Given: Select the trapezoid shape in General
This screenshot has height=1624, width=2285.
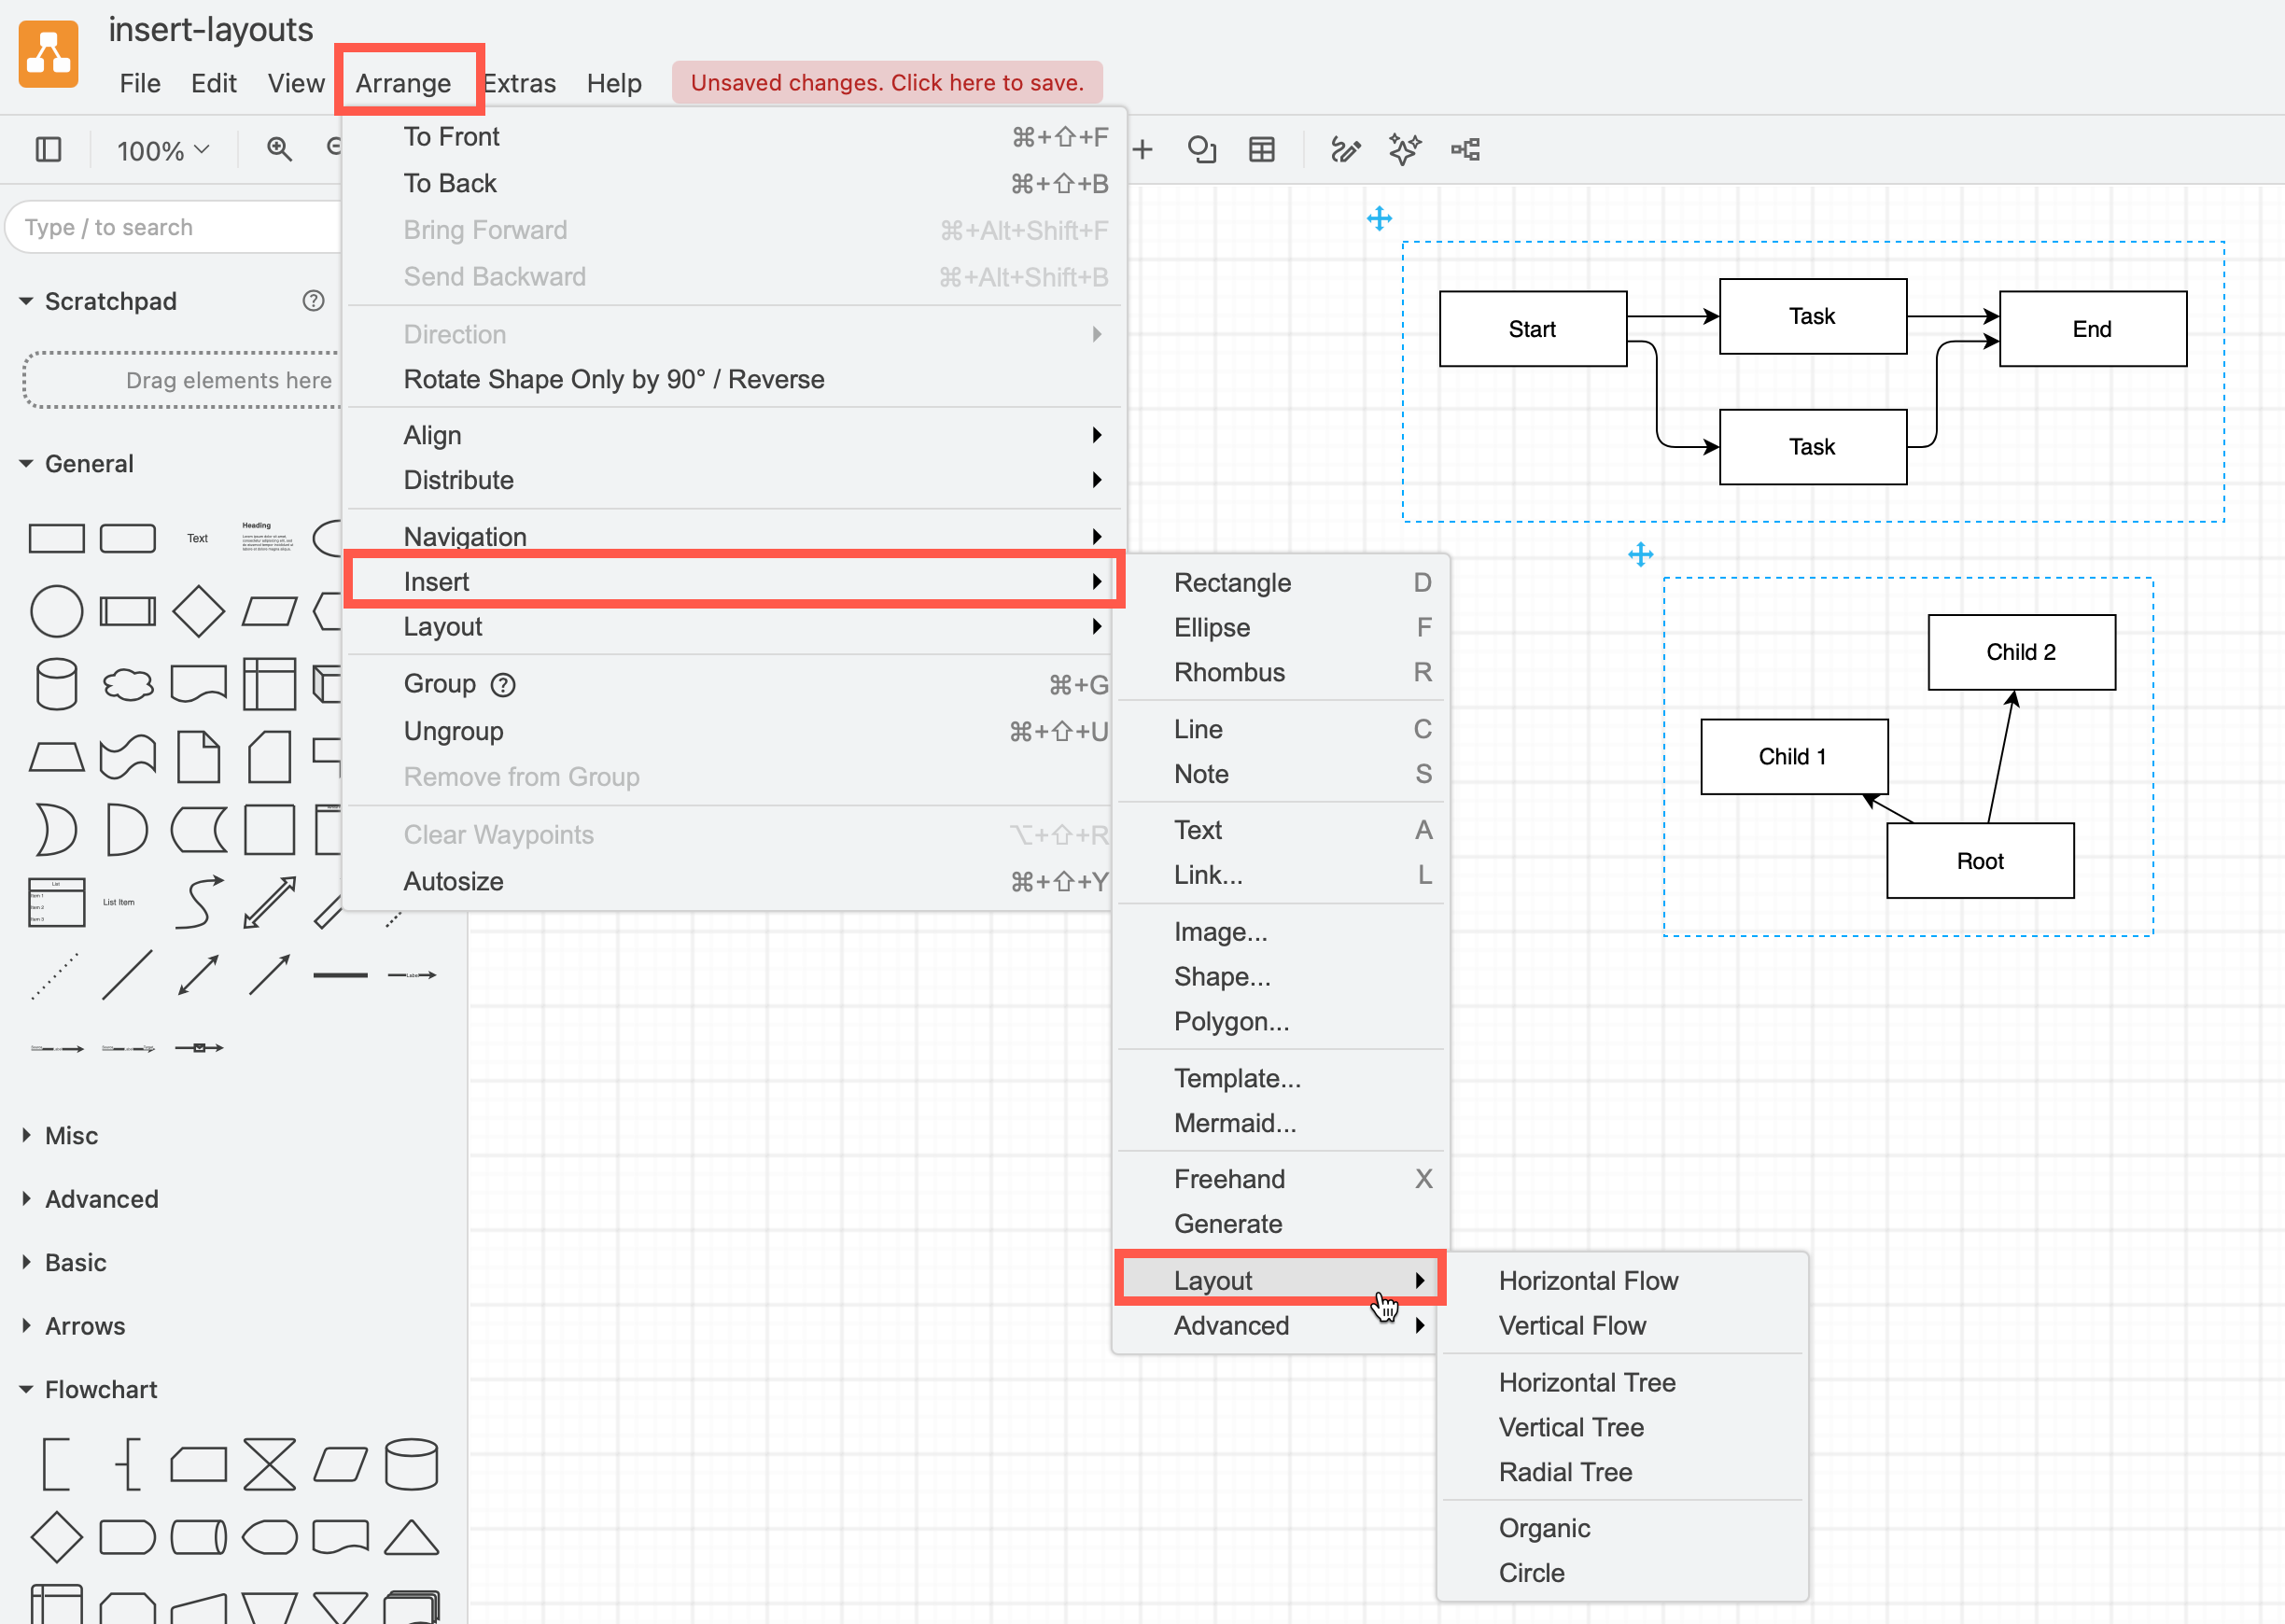Looking at the screenshot, I should [x=56, y=757].
